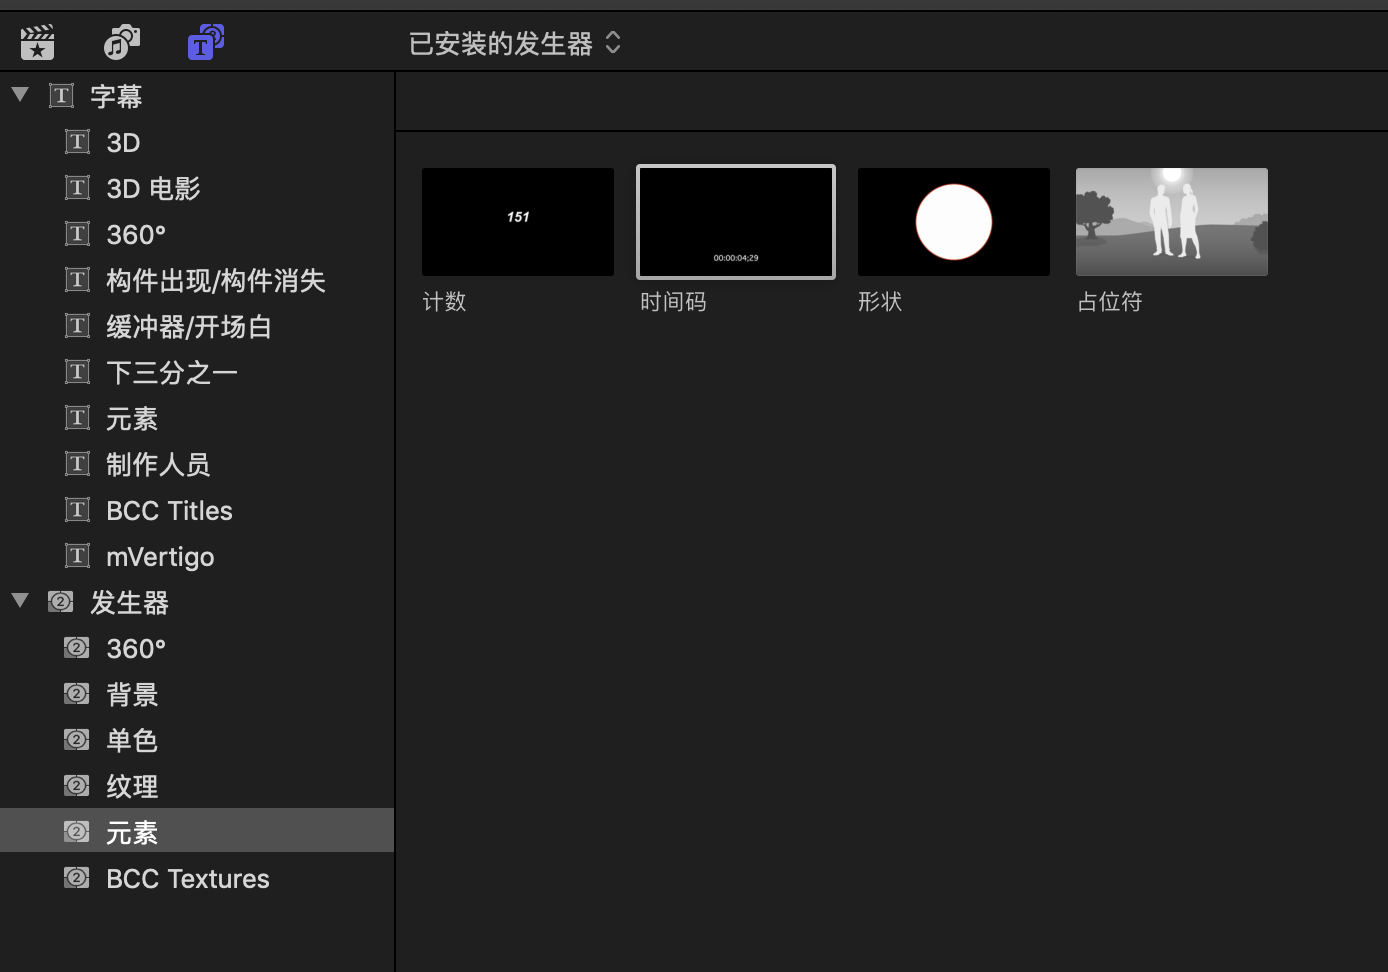Open the 已安装的发生器 popup menu

515,43
